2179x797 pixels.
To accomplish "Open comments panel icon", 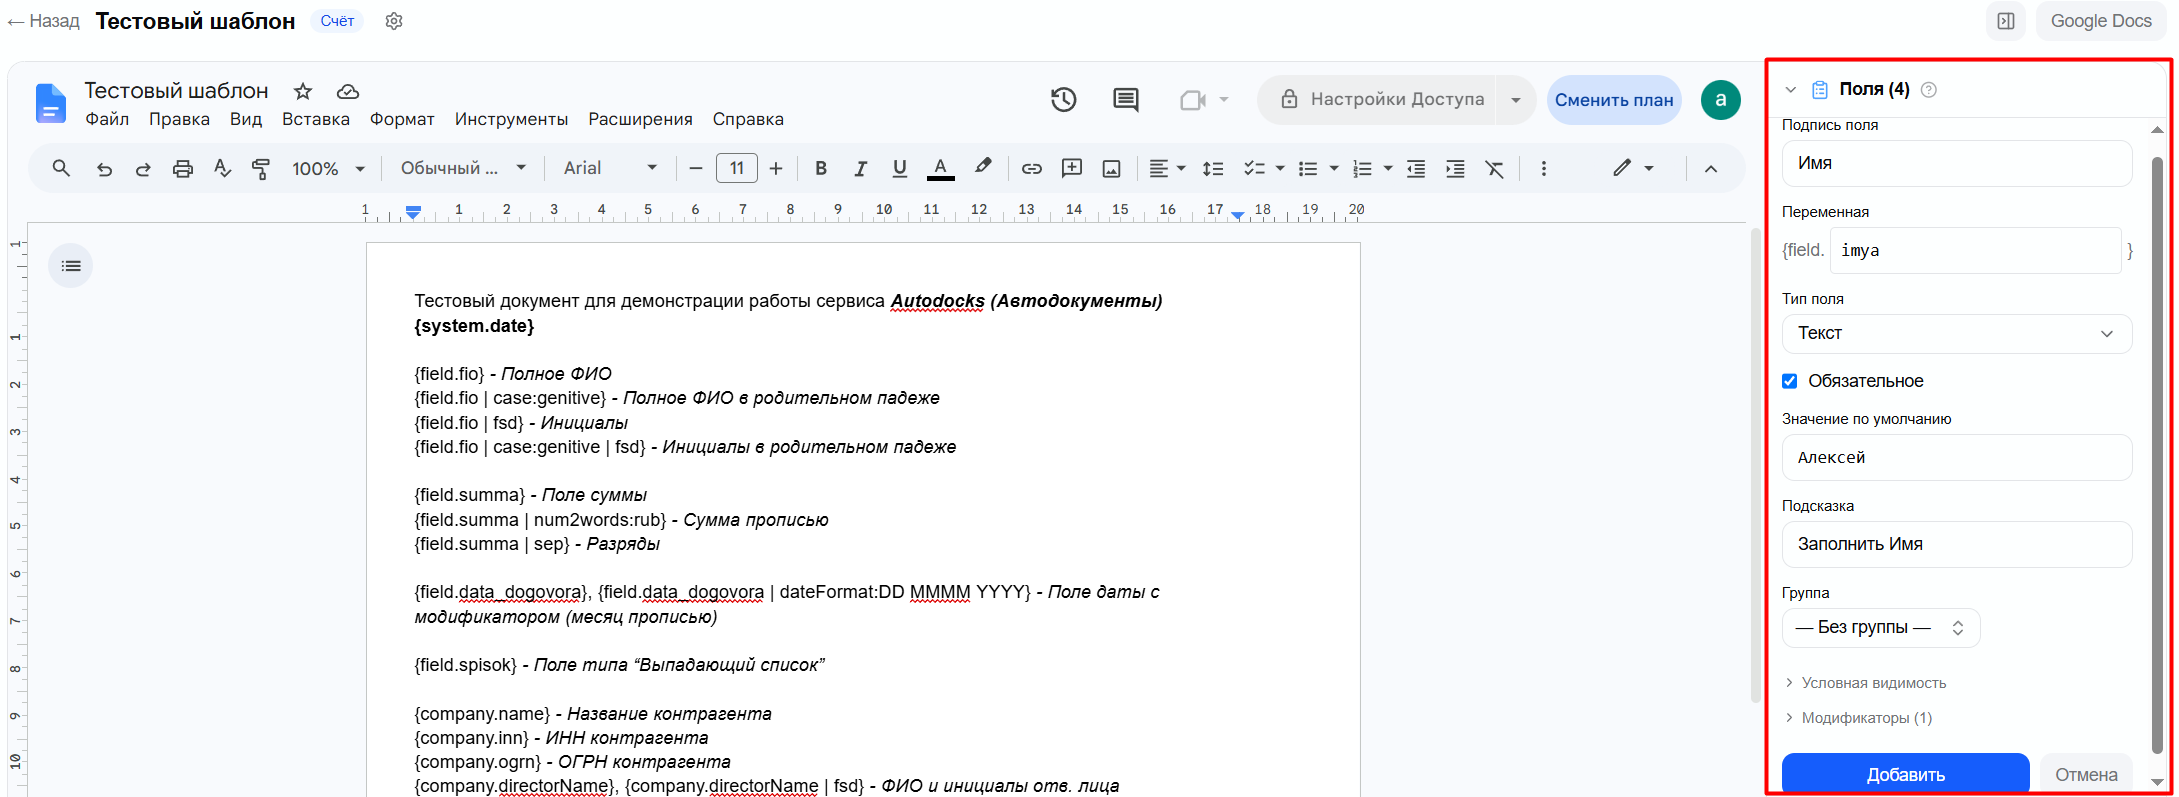I will point(1126,99).
